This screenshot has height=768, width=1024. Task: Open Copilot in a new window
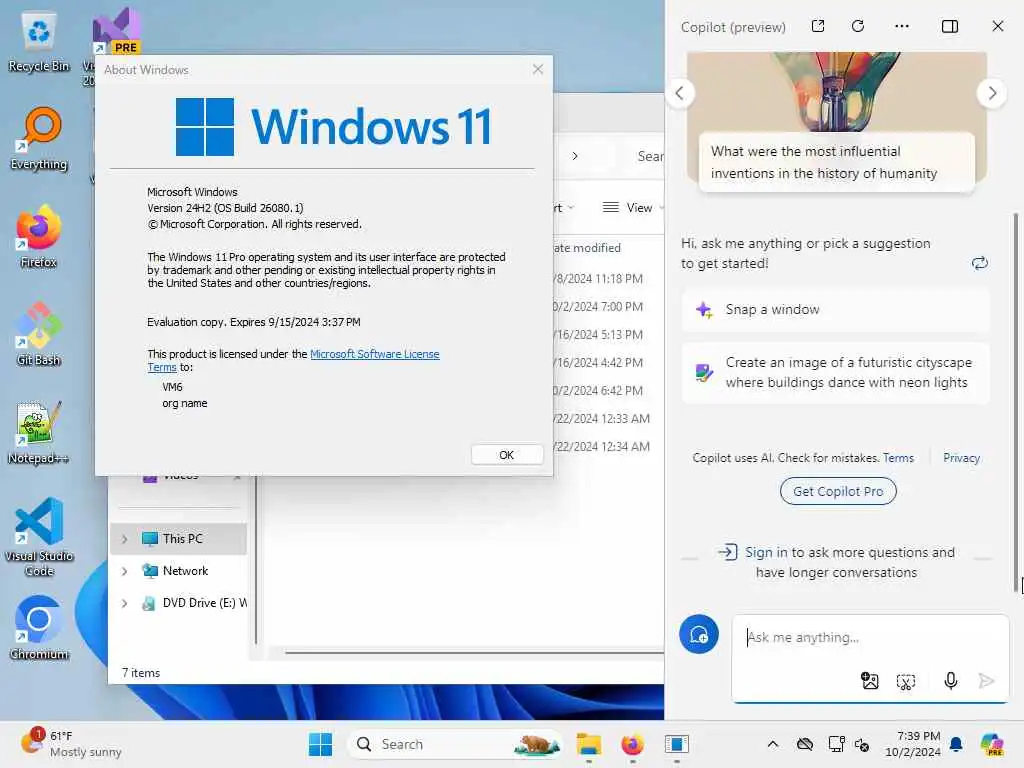tap(818, 26)
